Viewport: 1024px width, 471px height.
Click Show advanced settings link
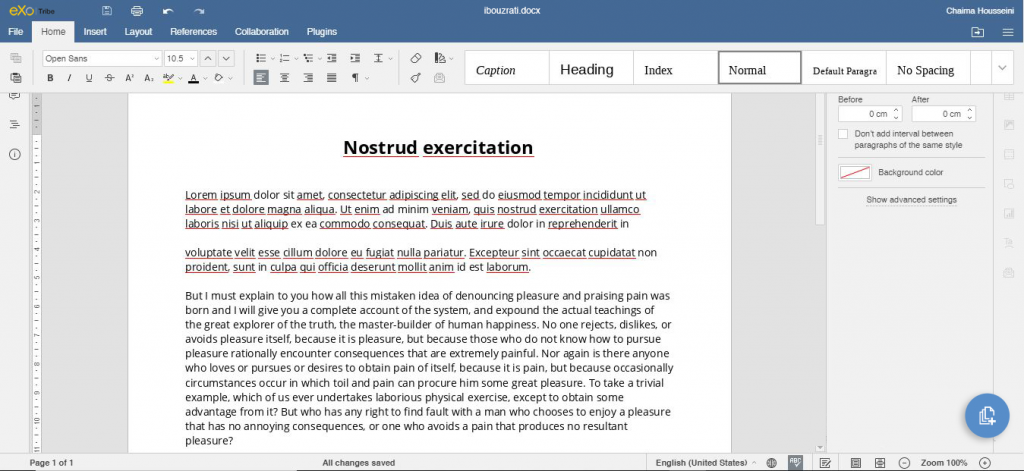[911, 200]
